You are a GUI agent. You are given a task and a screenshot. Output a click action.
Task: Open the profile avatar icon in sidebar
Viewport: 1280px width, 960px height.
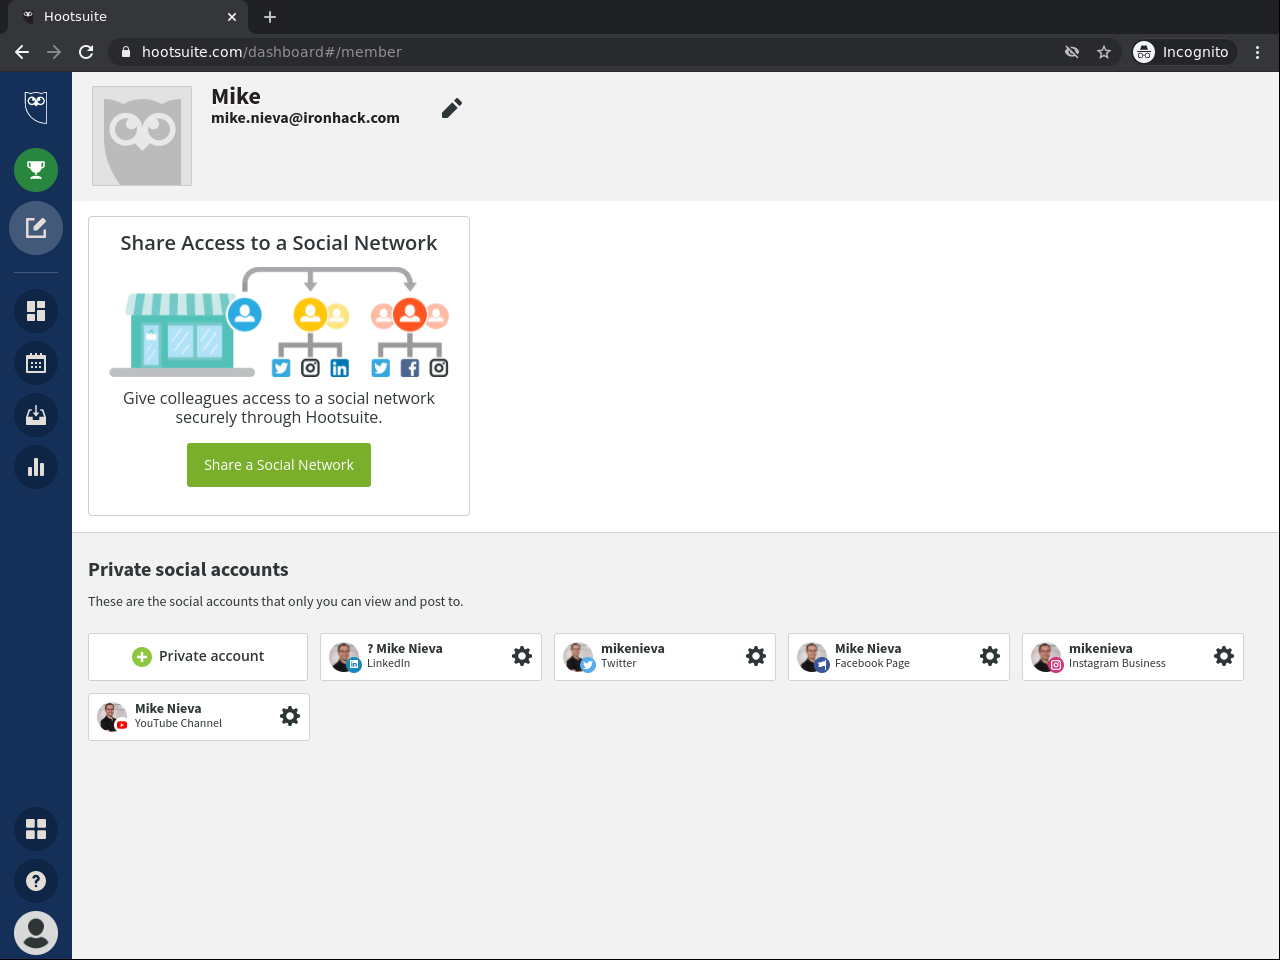[36, 933]
